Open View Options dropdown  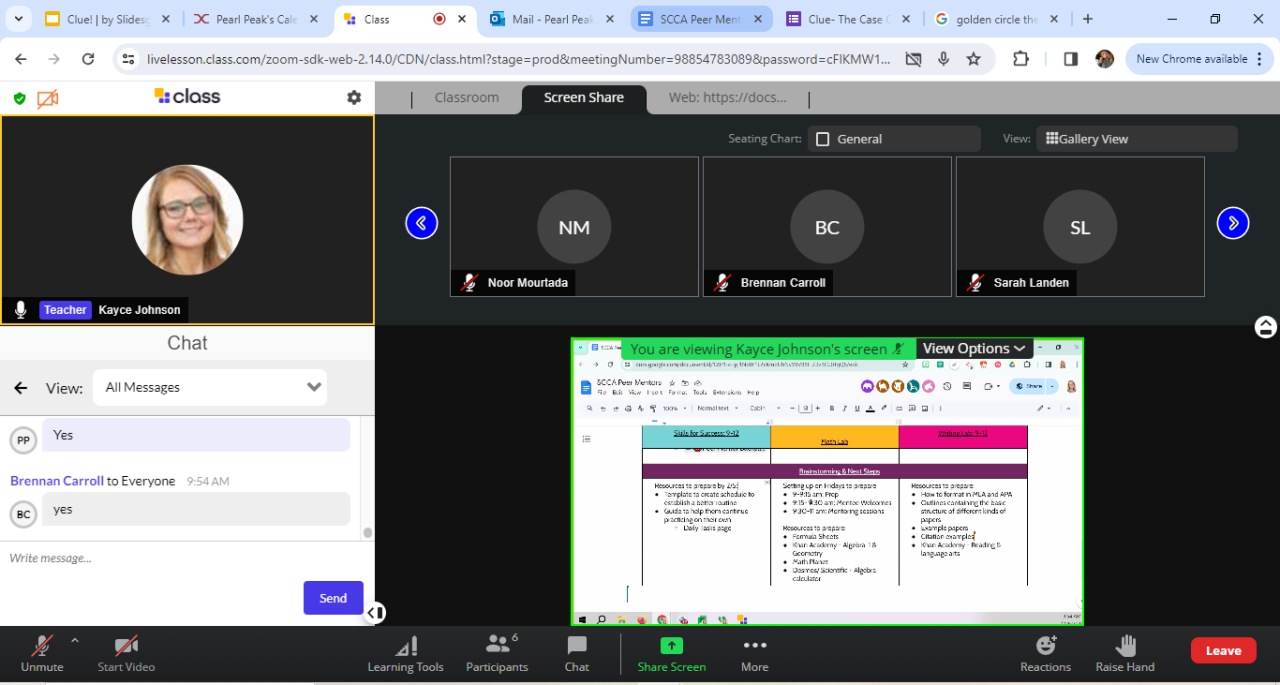click(974, 348)
